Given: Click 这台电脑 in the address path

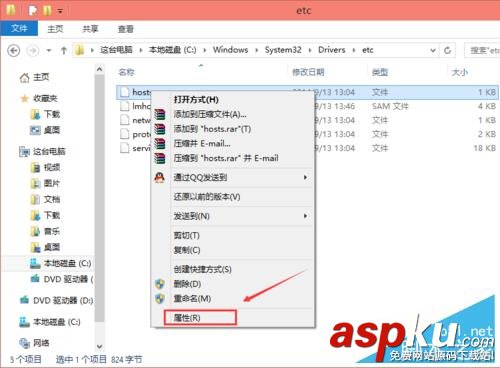Looking at the screenshot, I should [x=116, y=50].
